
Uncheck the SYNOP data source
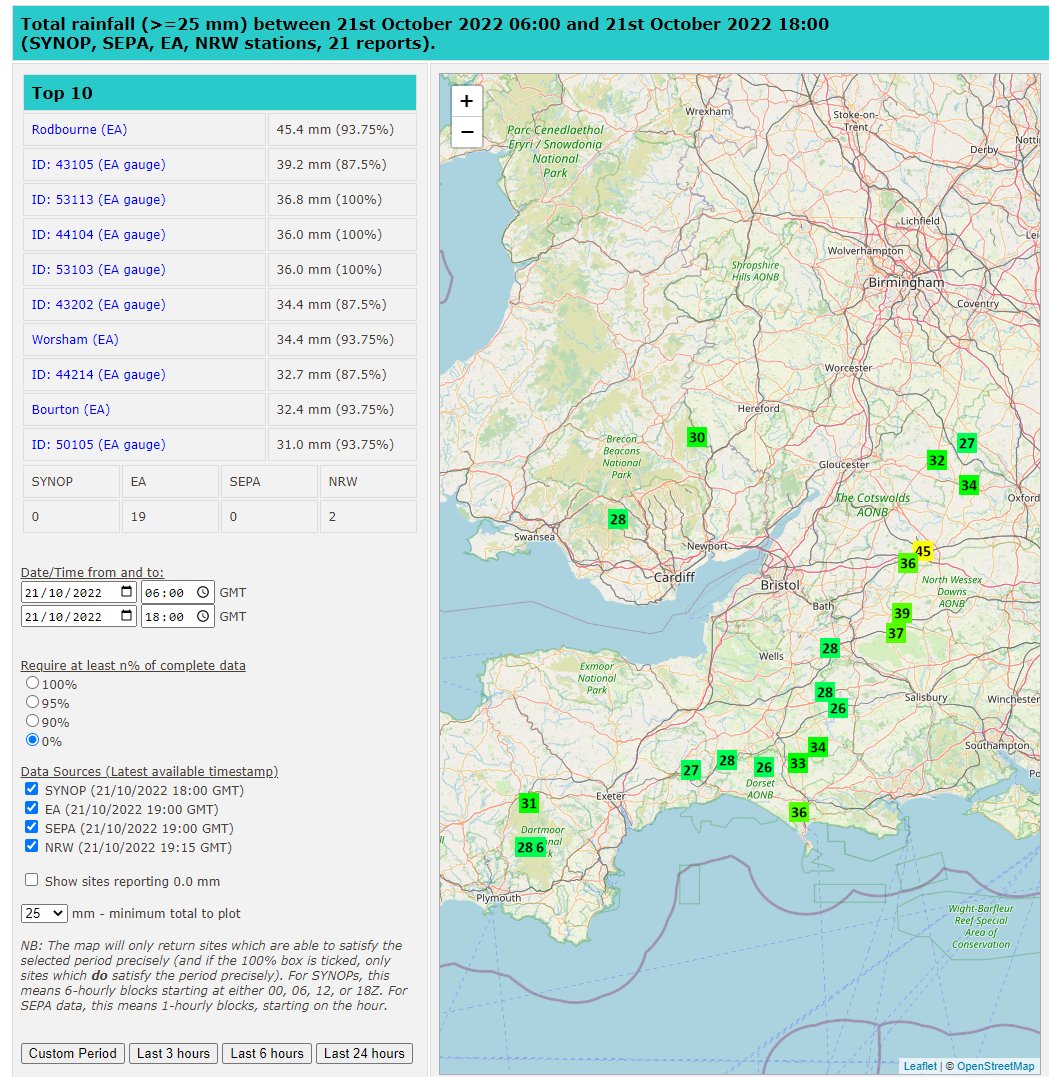point(32,789)
